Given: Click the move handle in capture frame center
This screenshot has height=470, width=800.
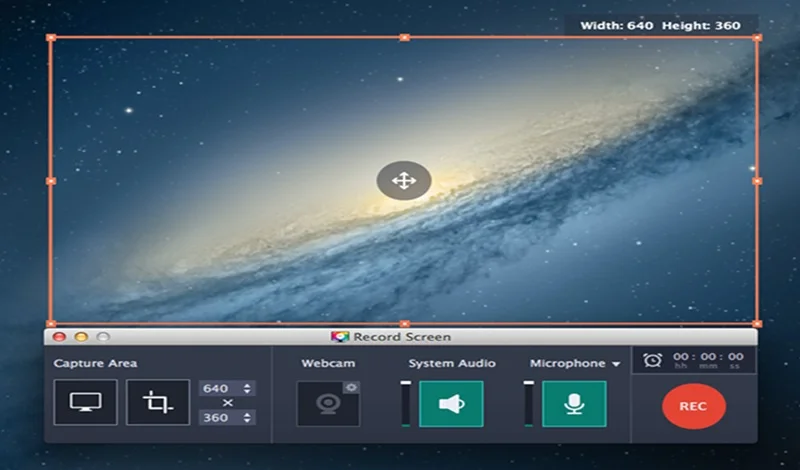Looking at the screenshot, I should 404,181.
